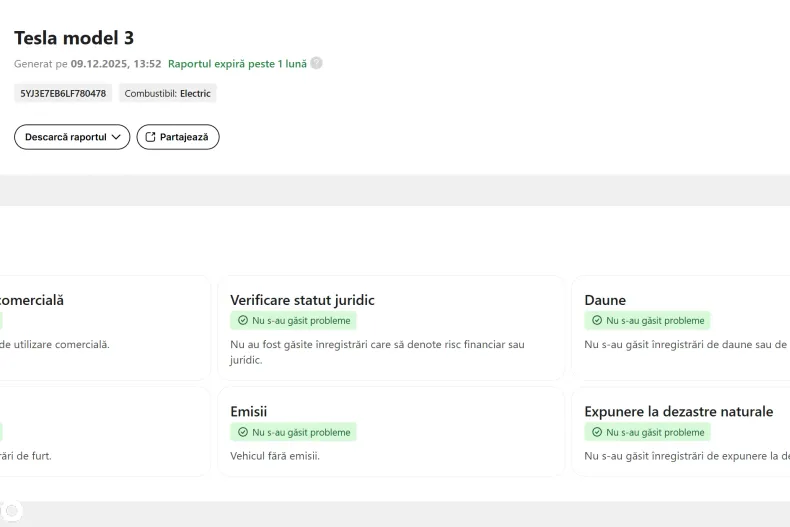Click check icon in the Daune status badge
790x527 pixels.
597,321
